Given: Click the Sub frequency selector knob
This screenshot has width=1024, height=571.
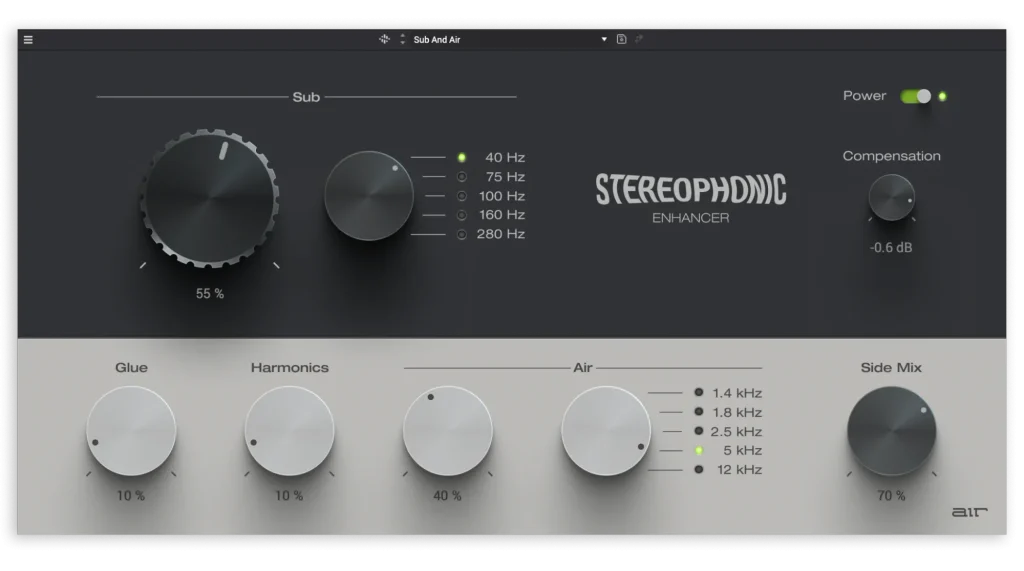Looking at the screenshot, I should pos(369,195).
